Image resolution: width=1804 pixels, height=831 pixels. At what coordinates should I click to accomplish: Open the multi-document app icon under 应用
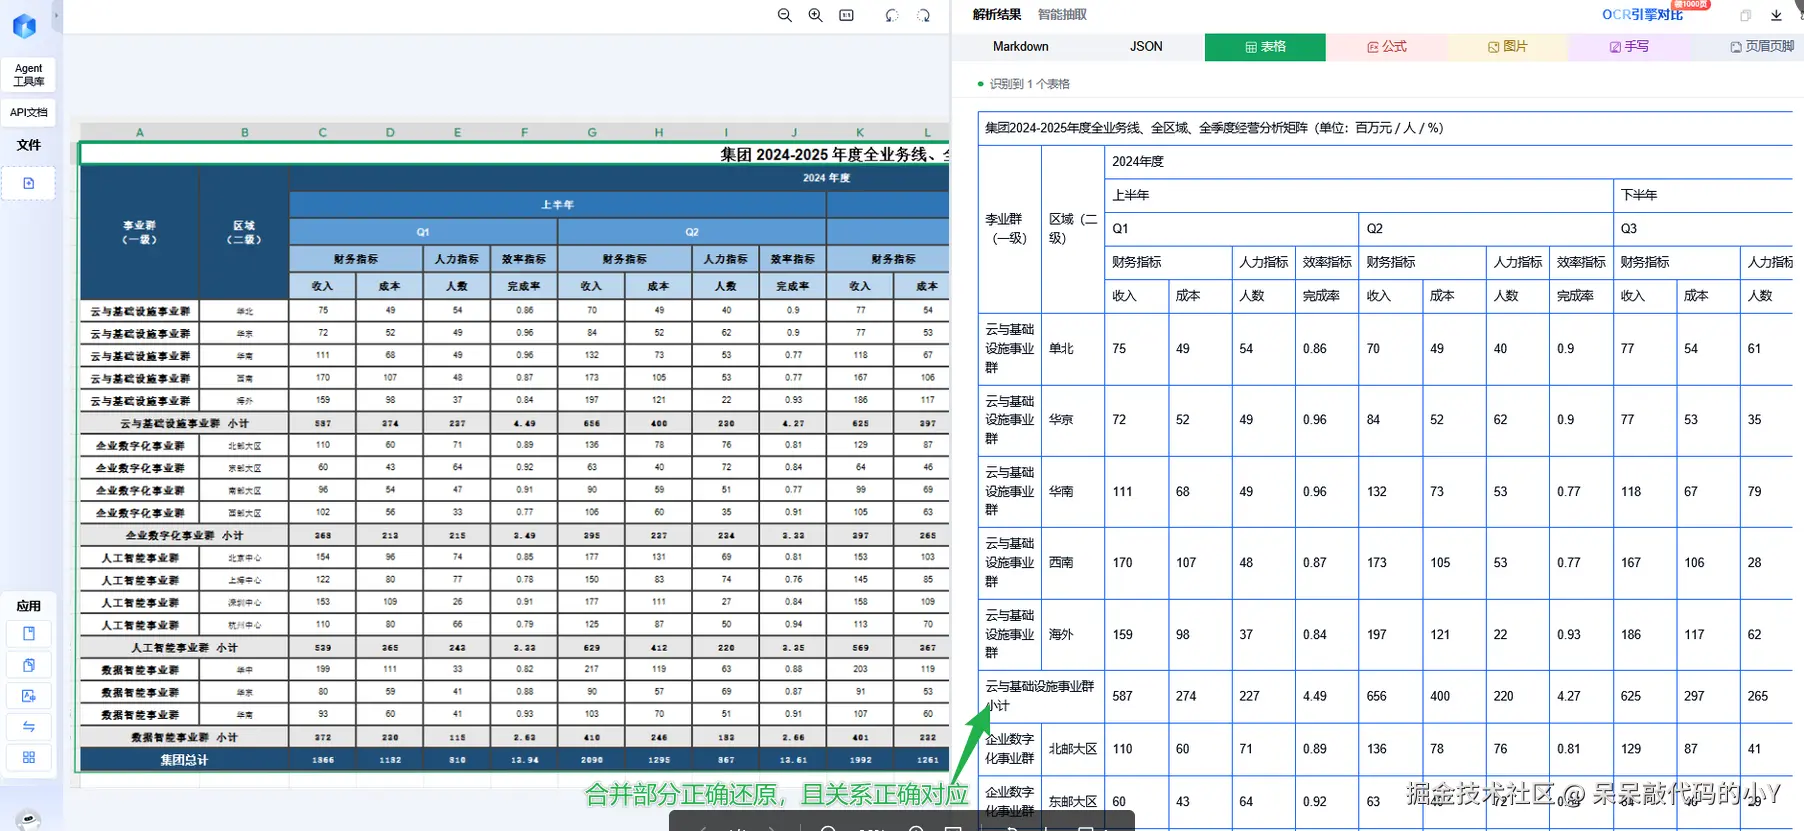(28, 665)
